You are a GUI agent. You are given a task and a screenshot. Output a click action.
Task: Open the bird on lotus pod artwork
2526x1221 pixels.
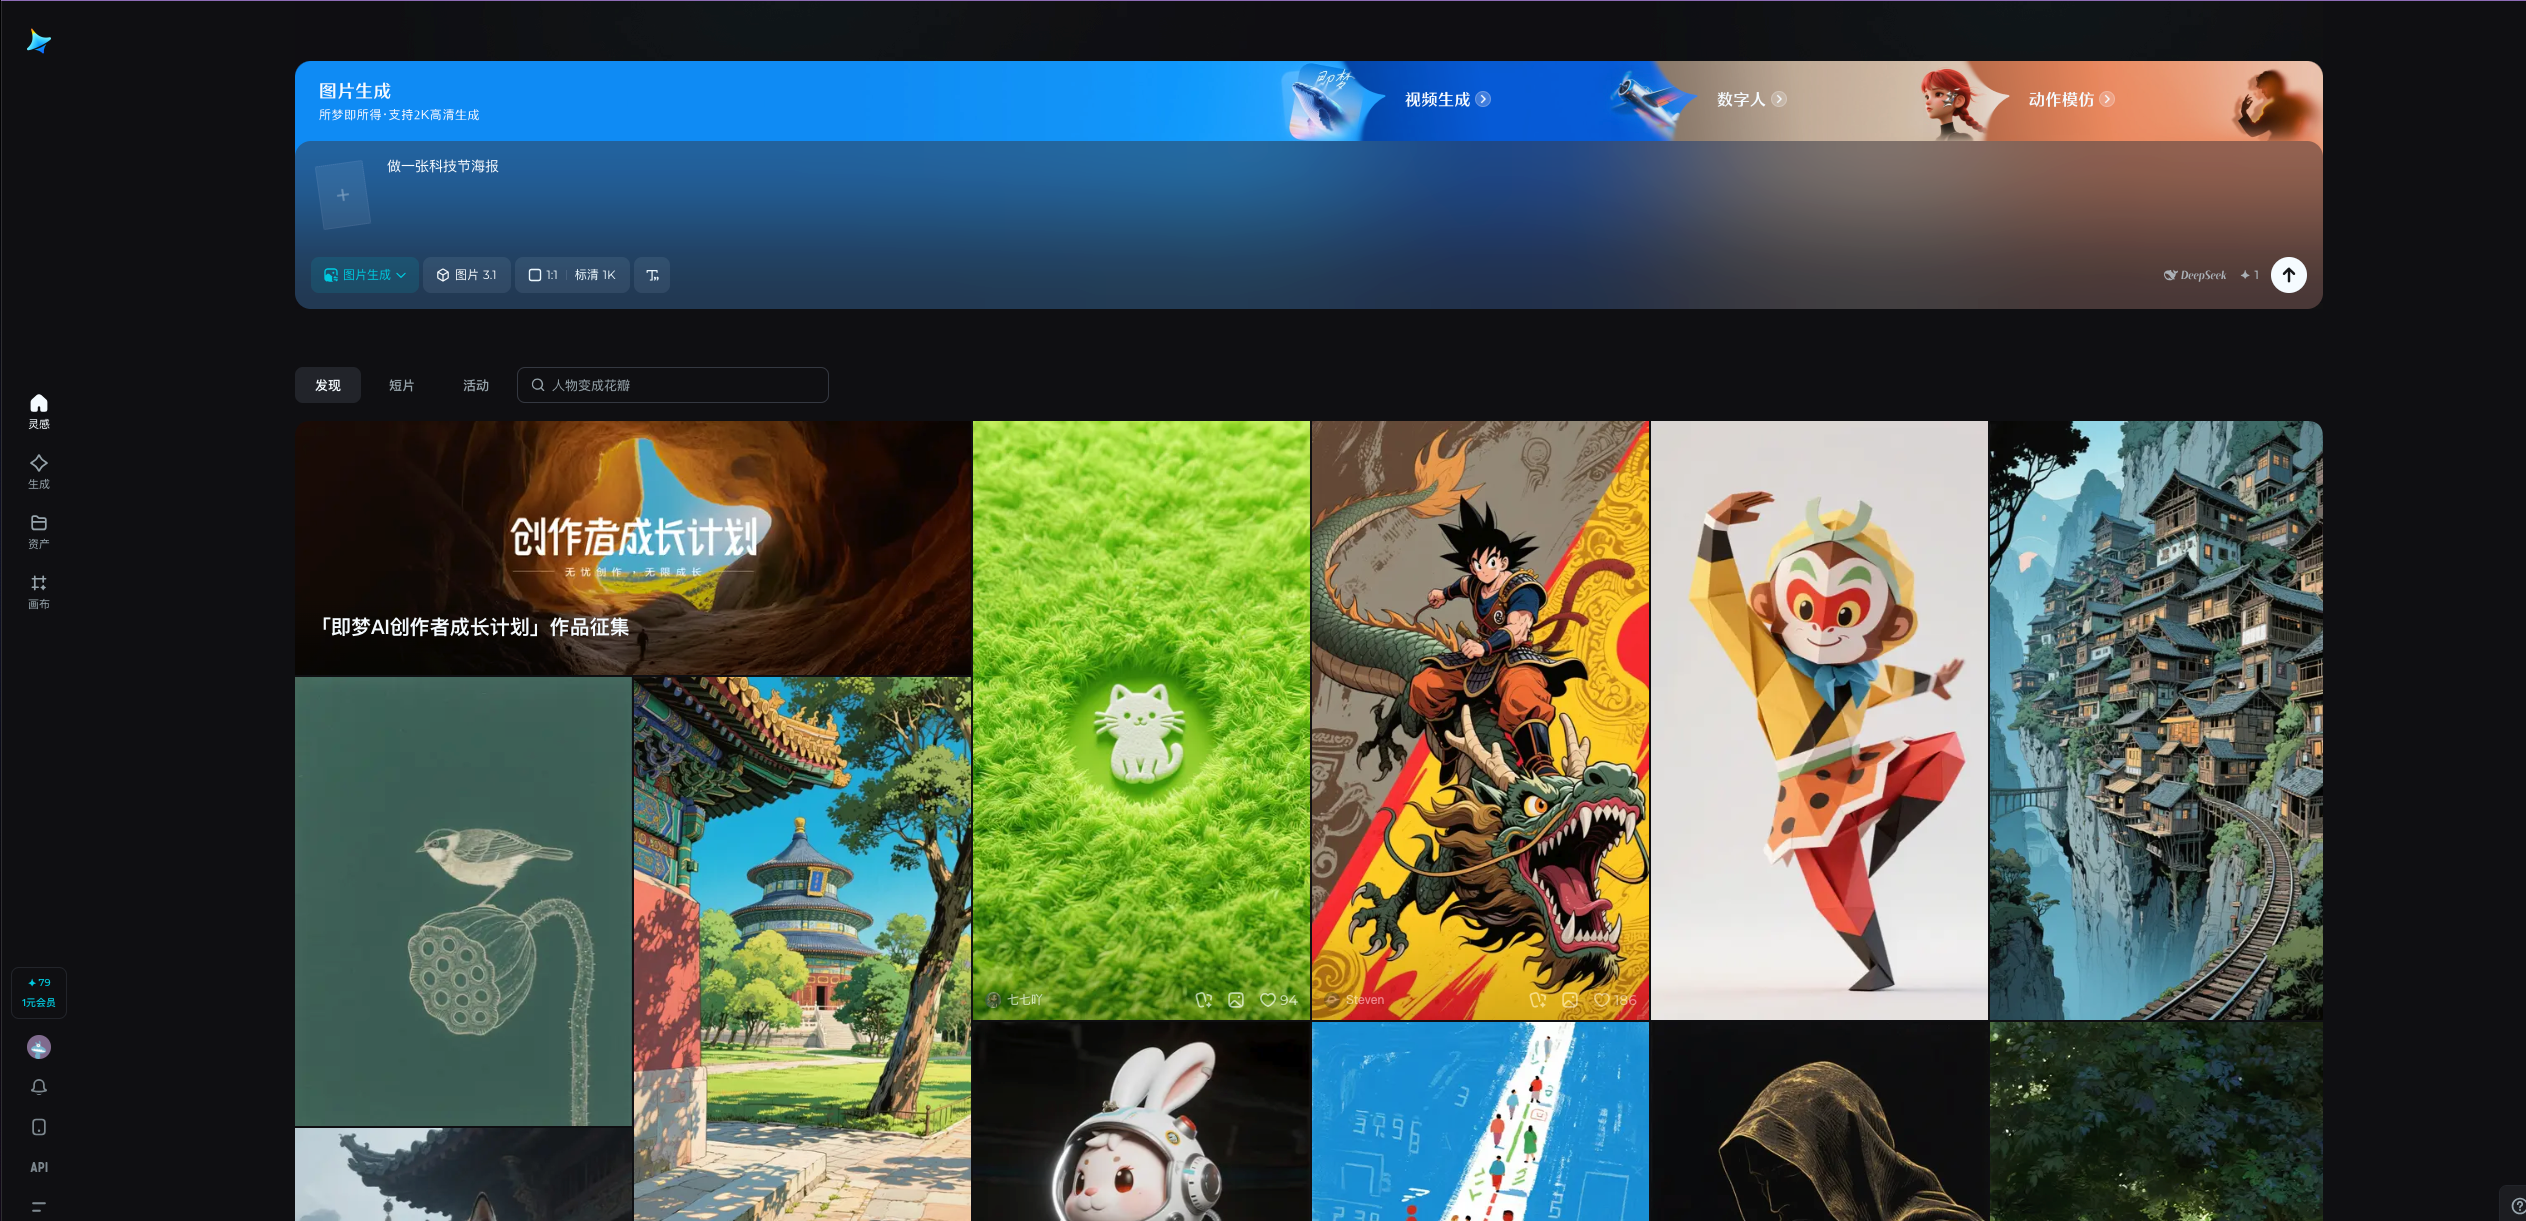pyautogui.click(x=463, y=901)
